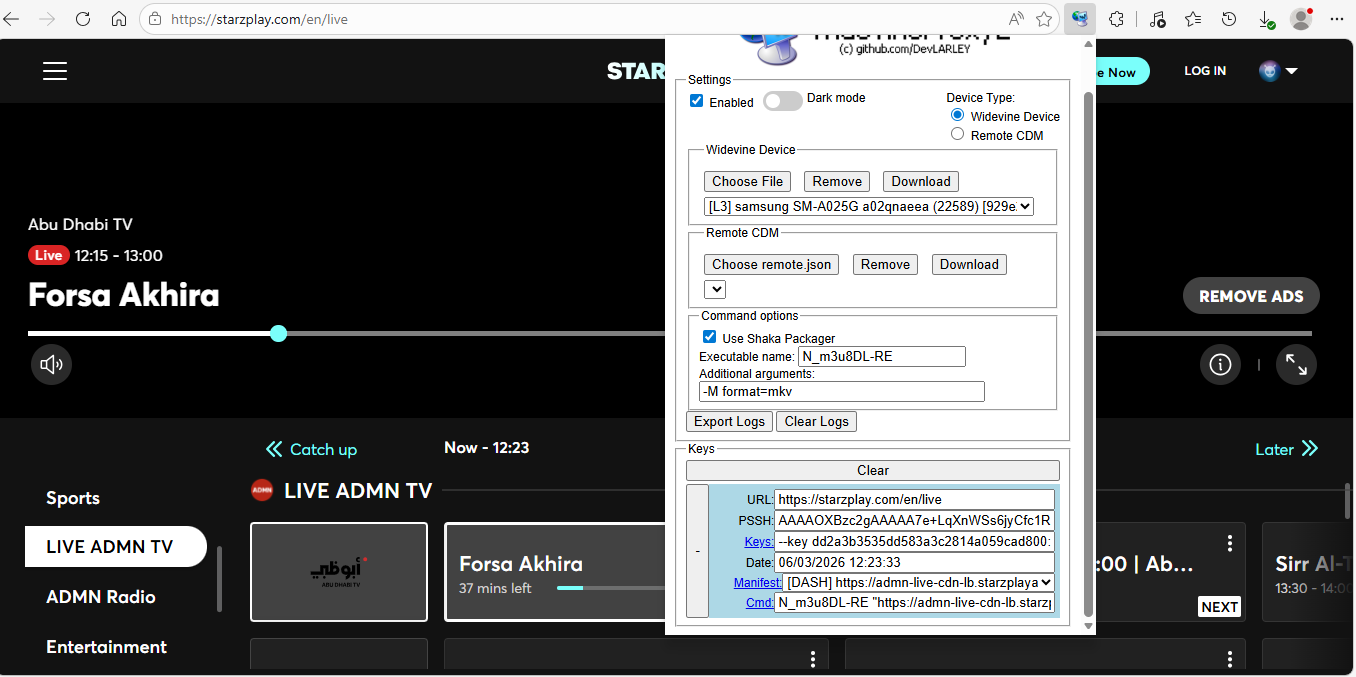The width and height of the screenshot is (1356, 677).
Task: Click Export Logs button
Action: (730, 421)
